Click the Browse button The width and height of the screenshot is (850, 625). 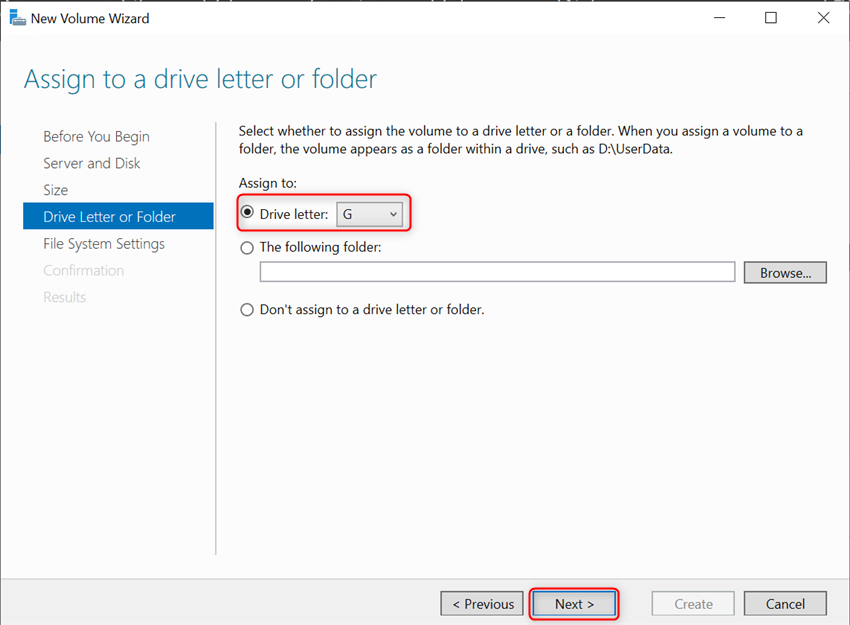click(x=784, y=272)
